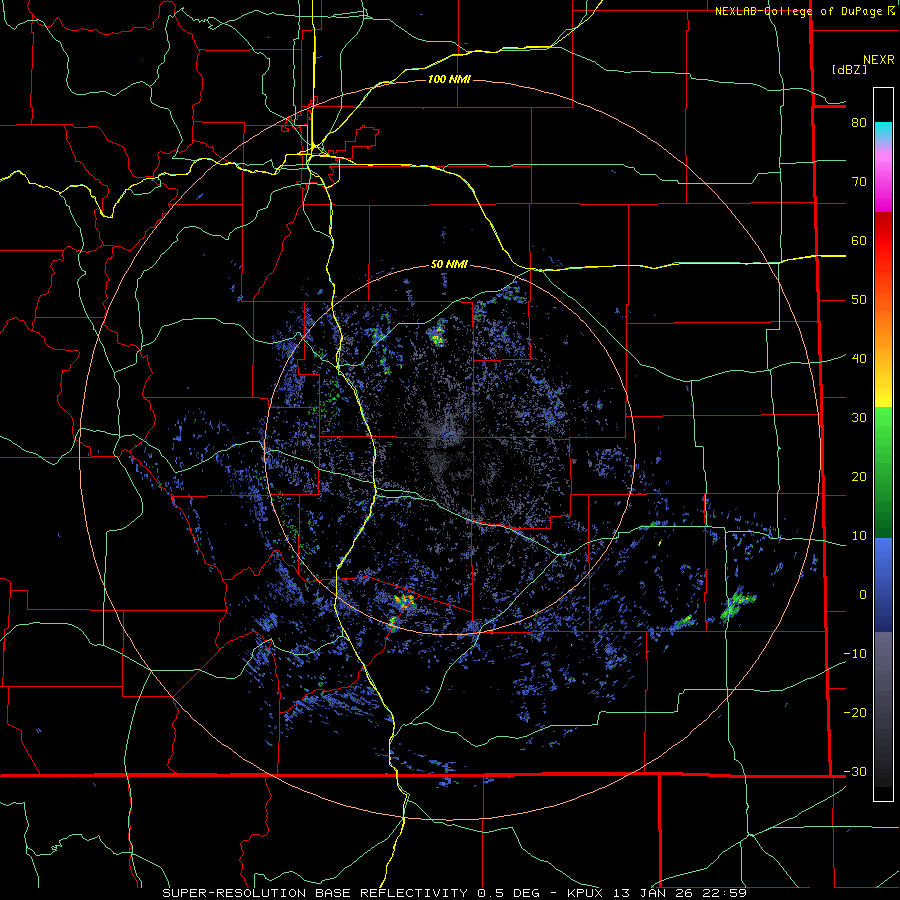Select the -20 dBZ scale value
900x900 pixels.
tap(855, 712)
